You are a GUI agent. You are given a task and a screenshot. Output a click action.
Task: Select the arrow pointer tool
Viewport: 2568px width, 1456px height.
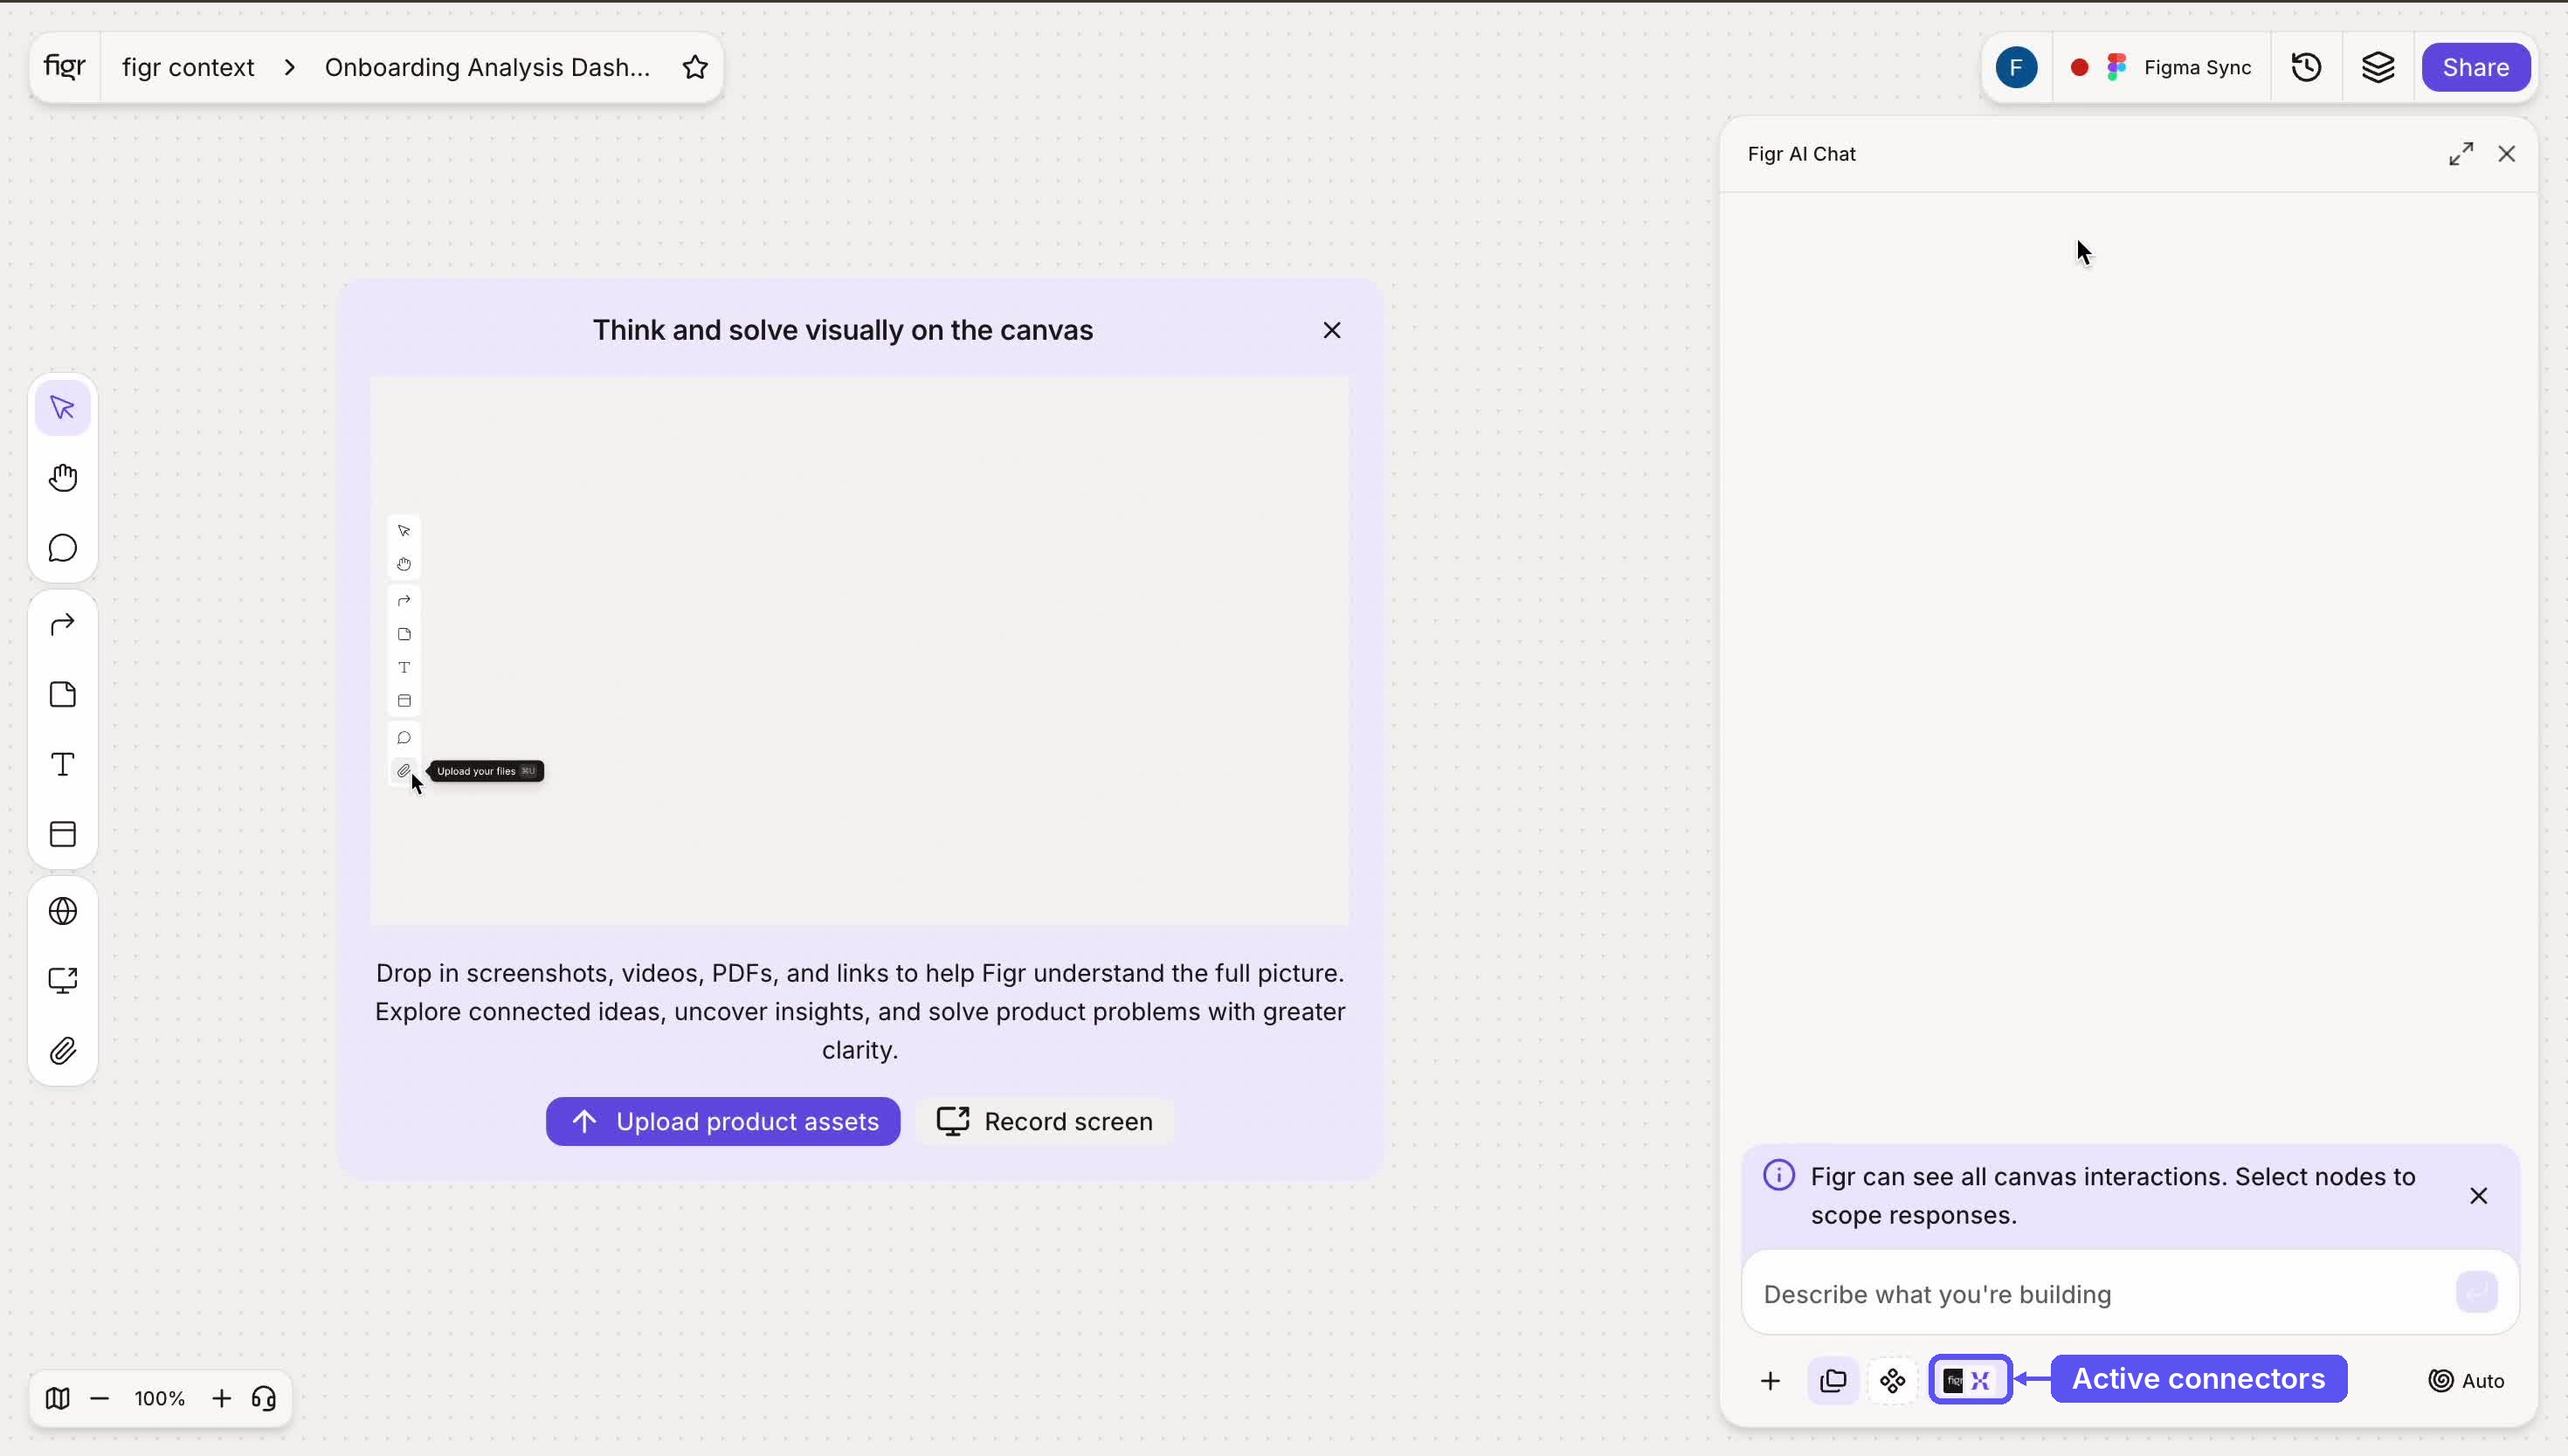click(x=63, y=408)
